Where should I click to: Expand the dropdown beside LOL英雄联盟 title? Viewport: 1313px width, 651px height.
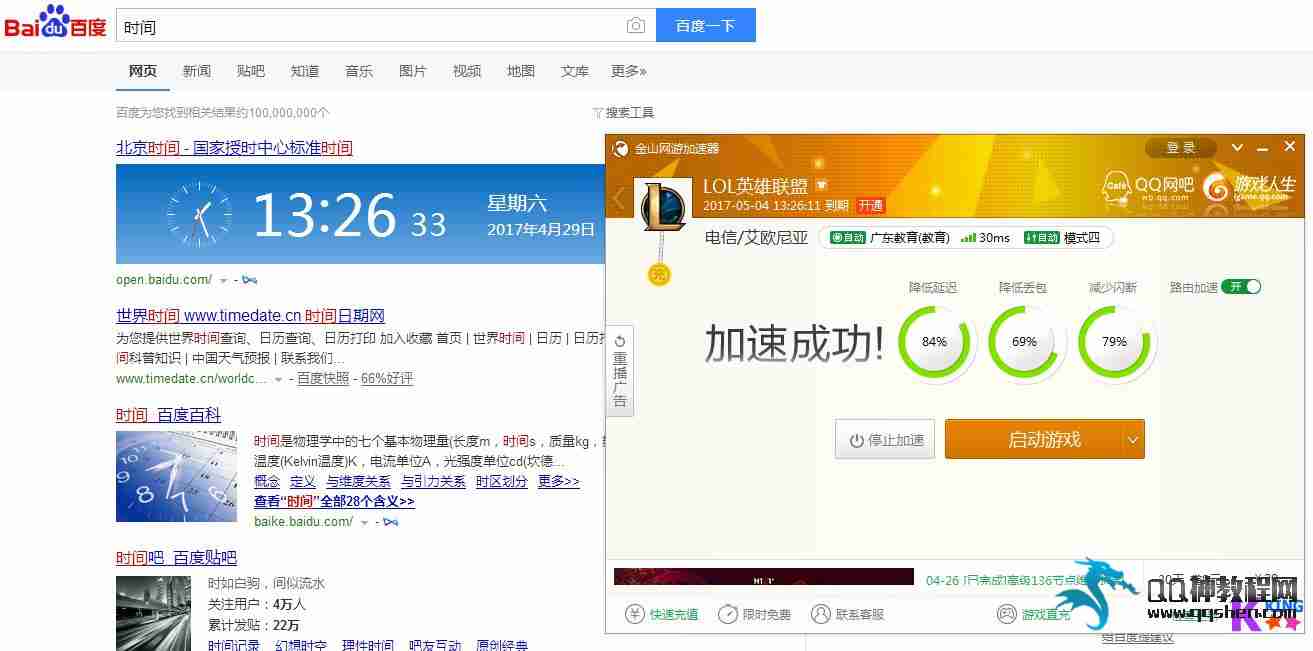click(822, 186)
